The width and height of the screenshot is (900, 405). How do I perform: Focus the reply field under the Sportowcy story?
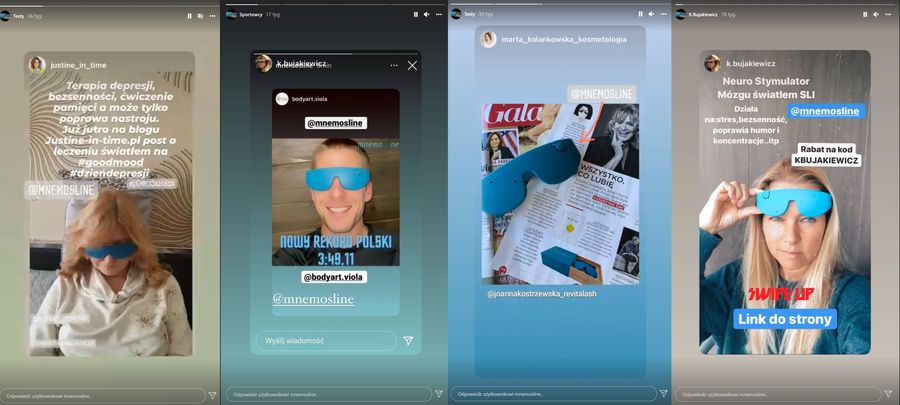[328, 394]
